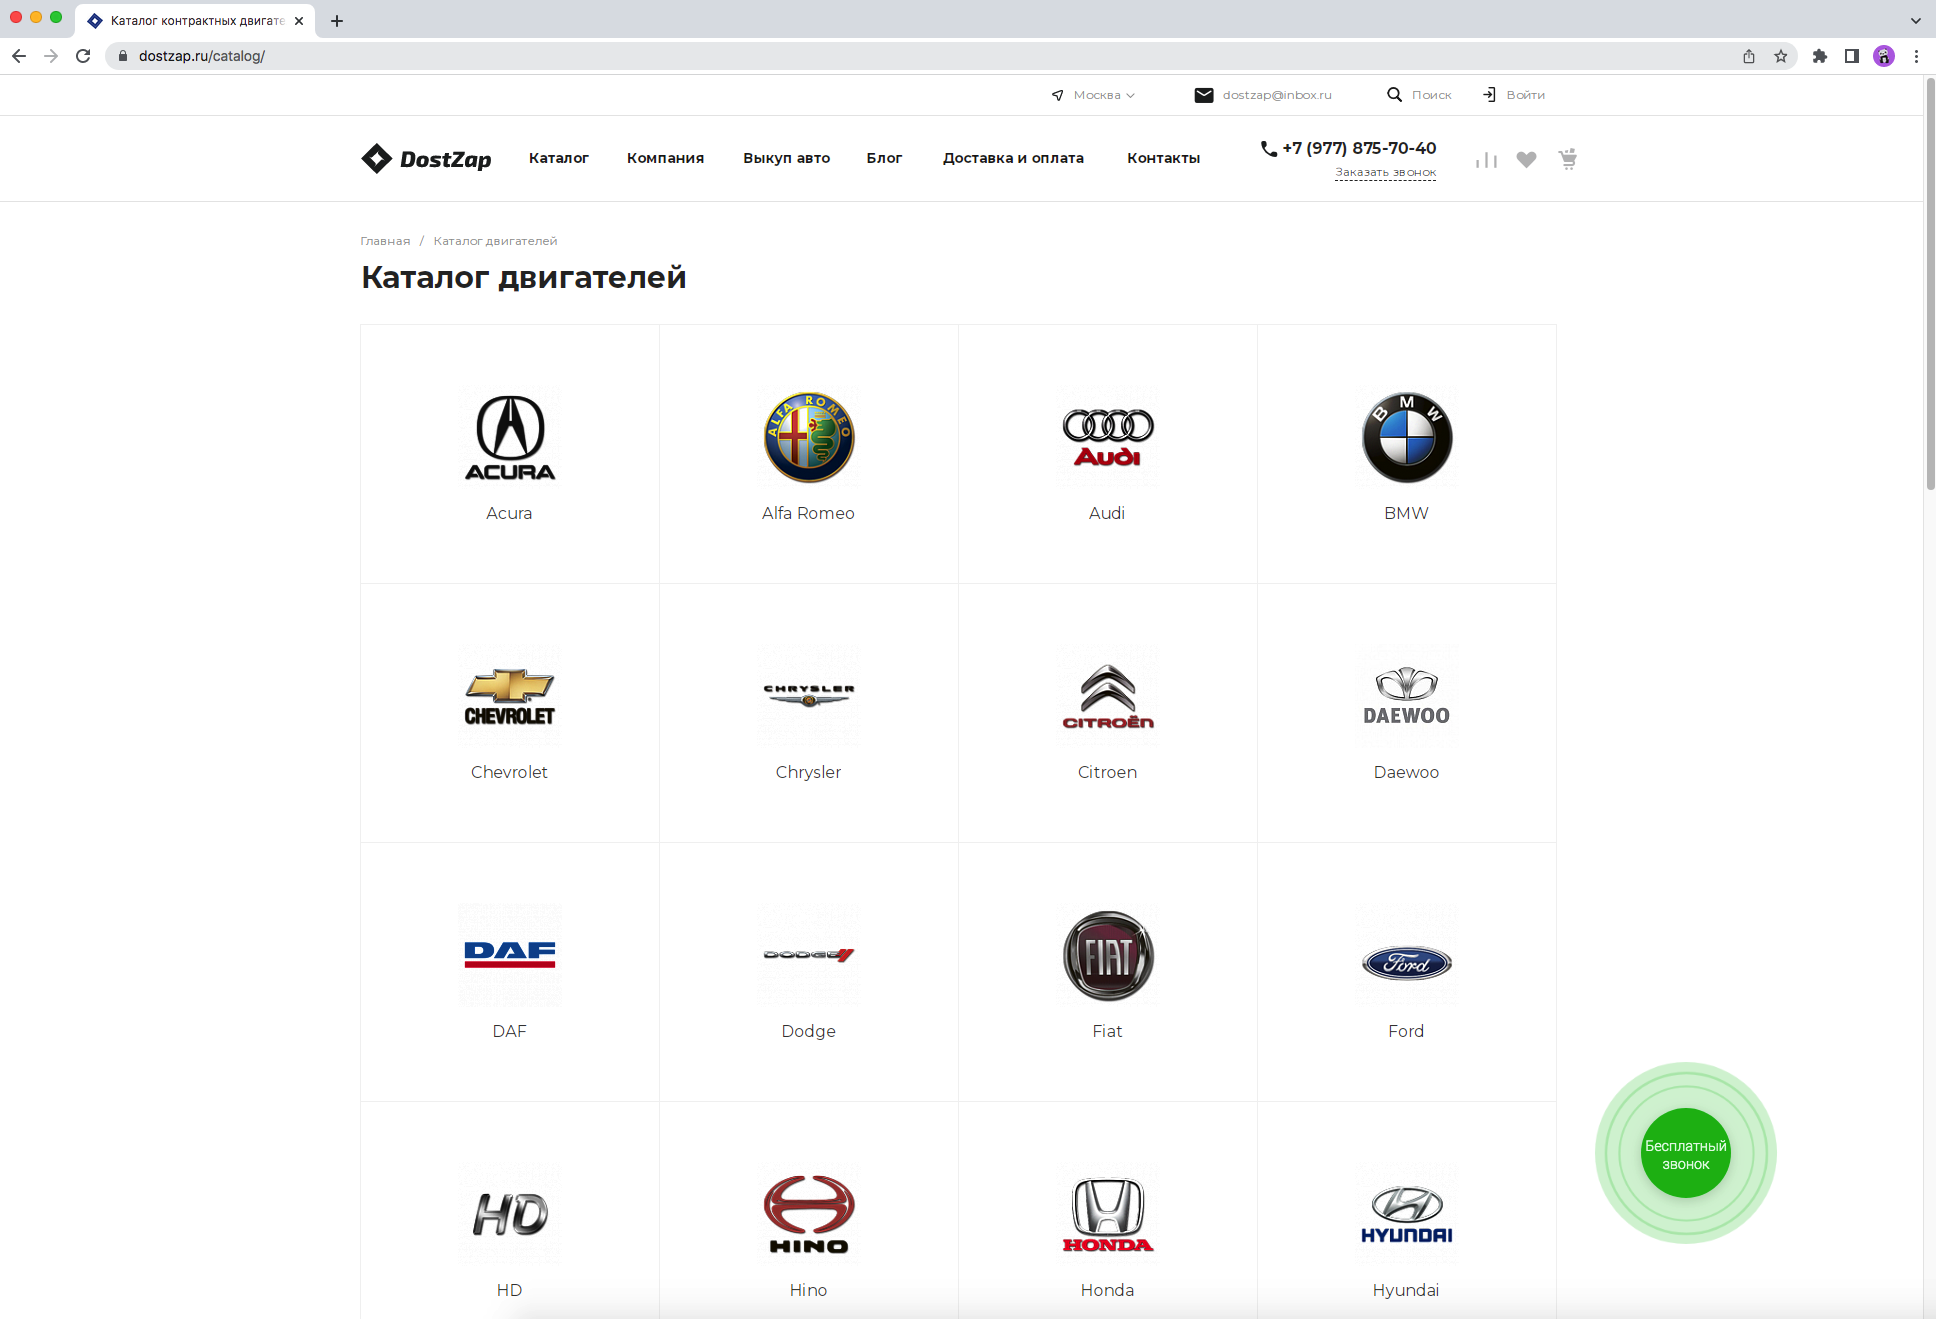Open favorites heart icon
This screenshot has height=1319, width=1936.
click(x=1526, y=159)
